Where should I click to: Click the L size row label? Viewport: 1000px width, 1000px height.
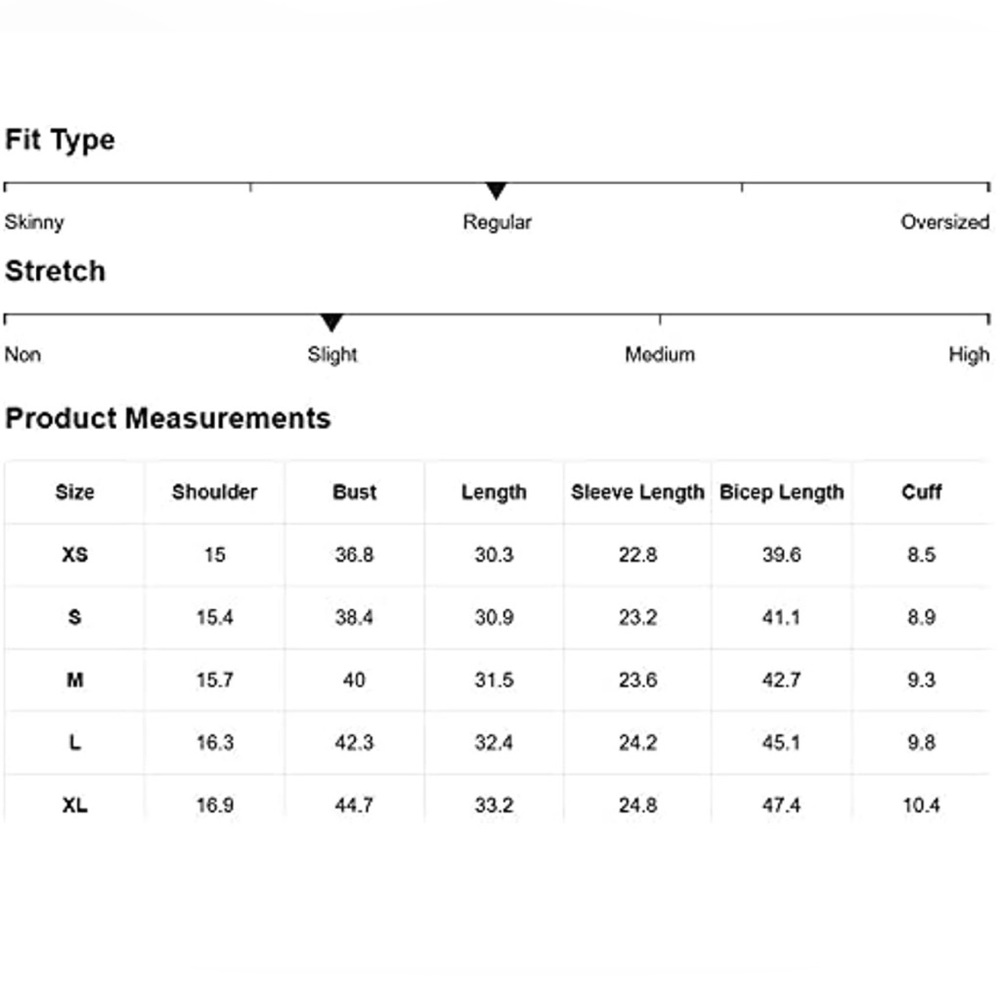click(75, 742)
